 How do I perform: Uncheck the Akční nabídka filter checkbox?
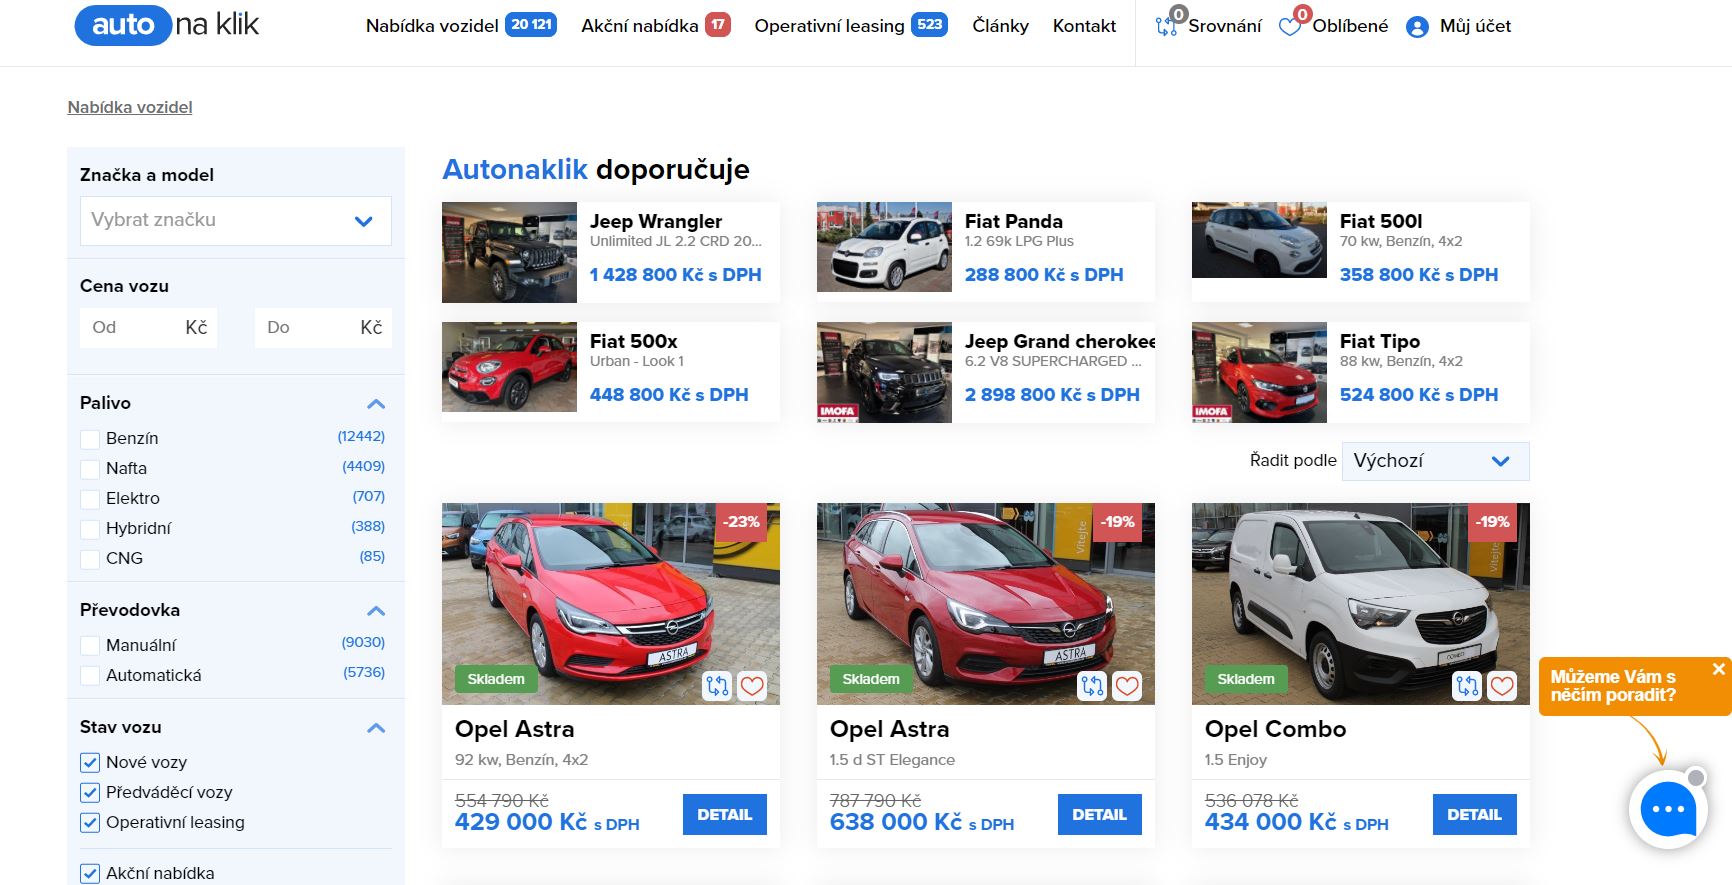[90, 873]
